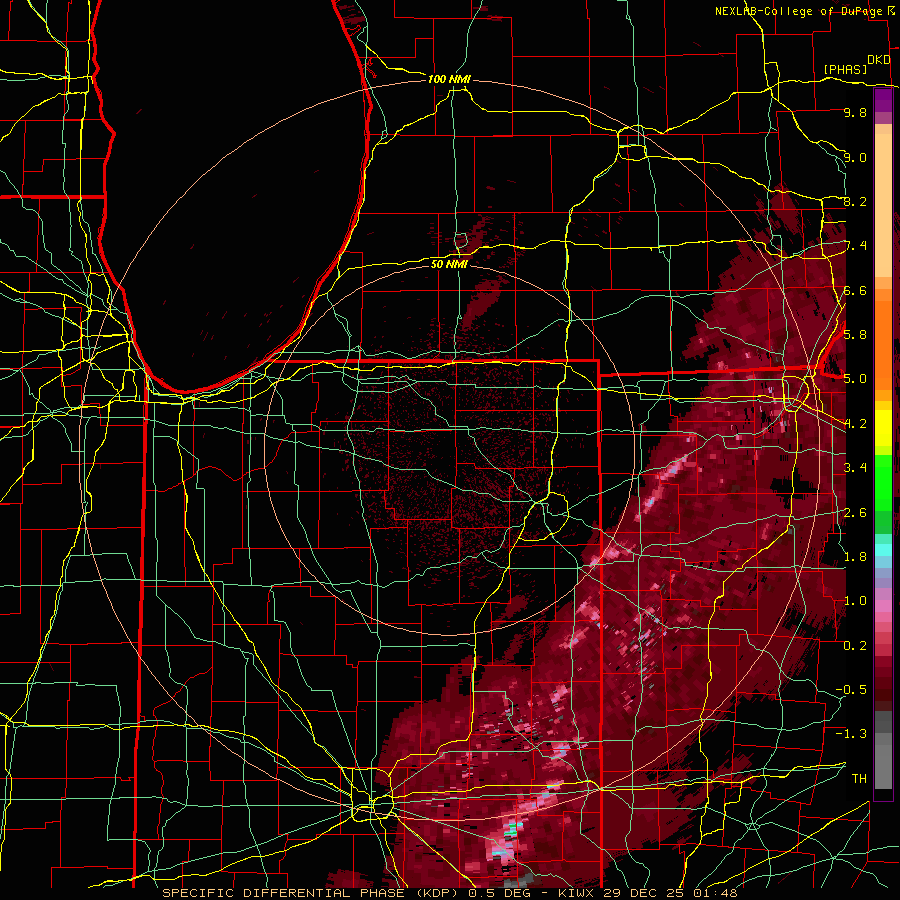Click the -0.5 scale value
900x900 pixels.
pos(851,690)
